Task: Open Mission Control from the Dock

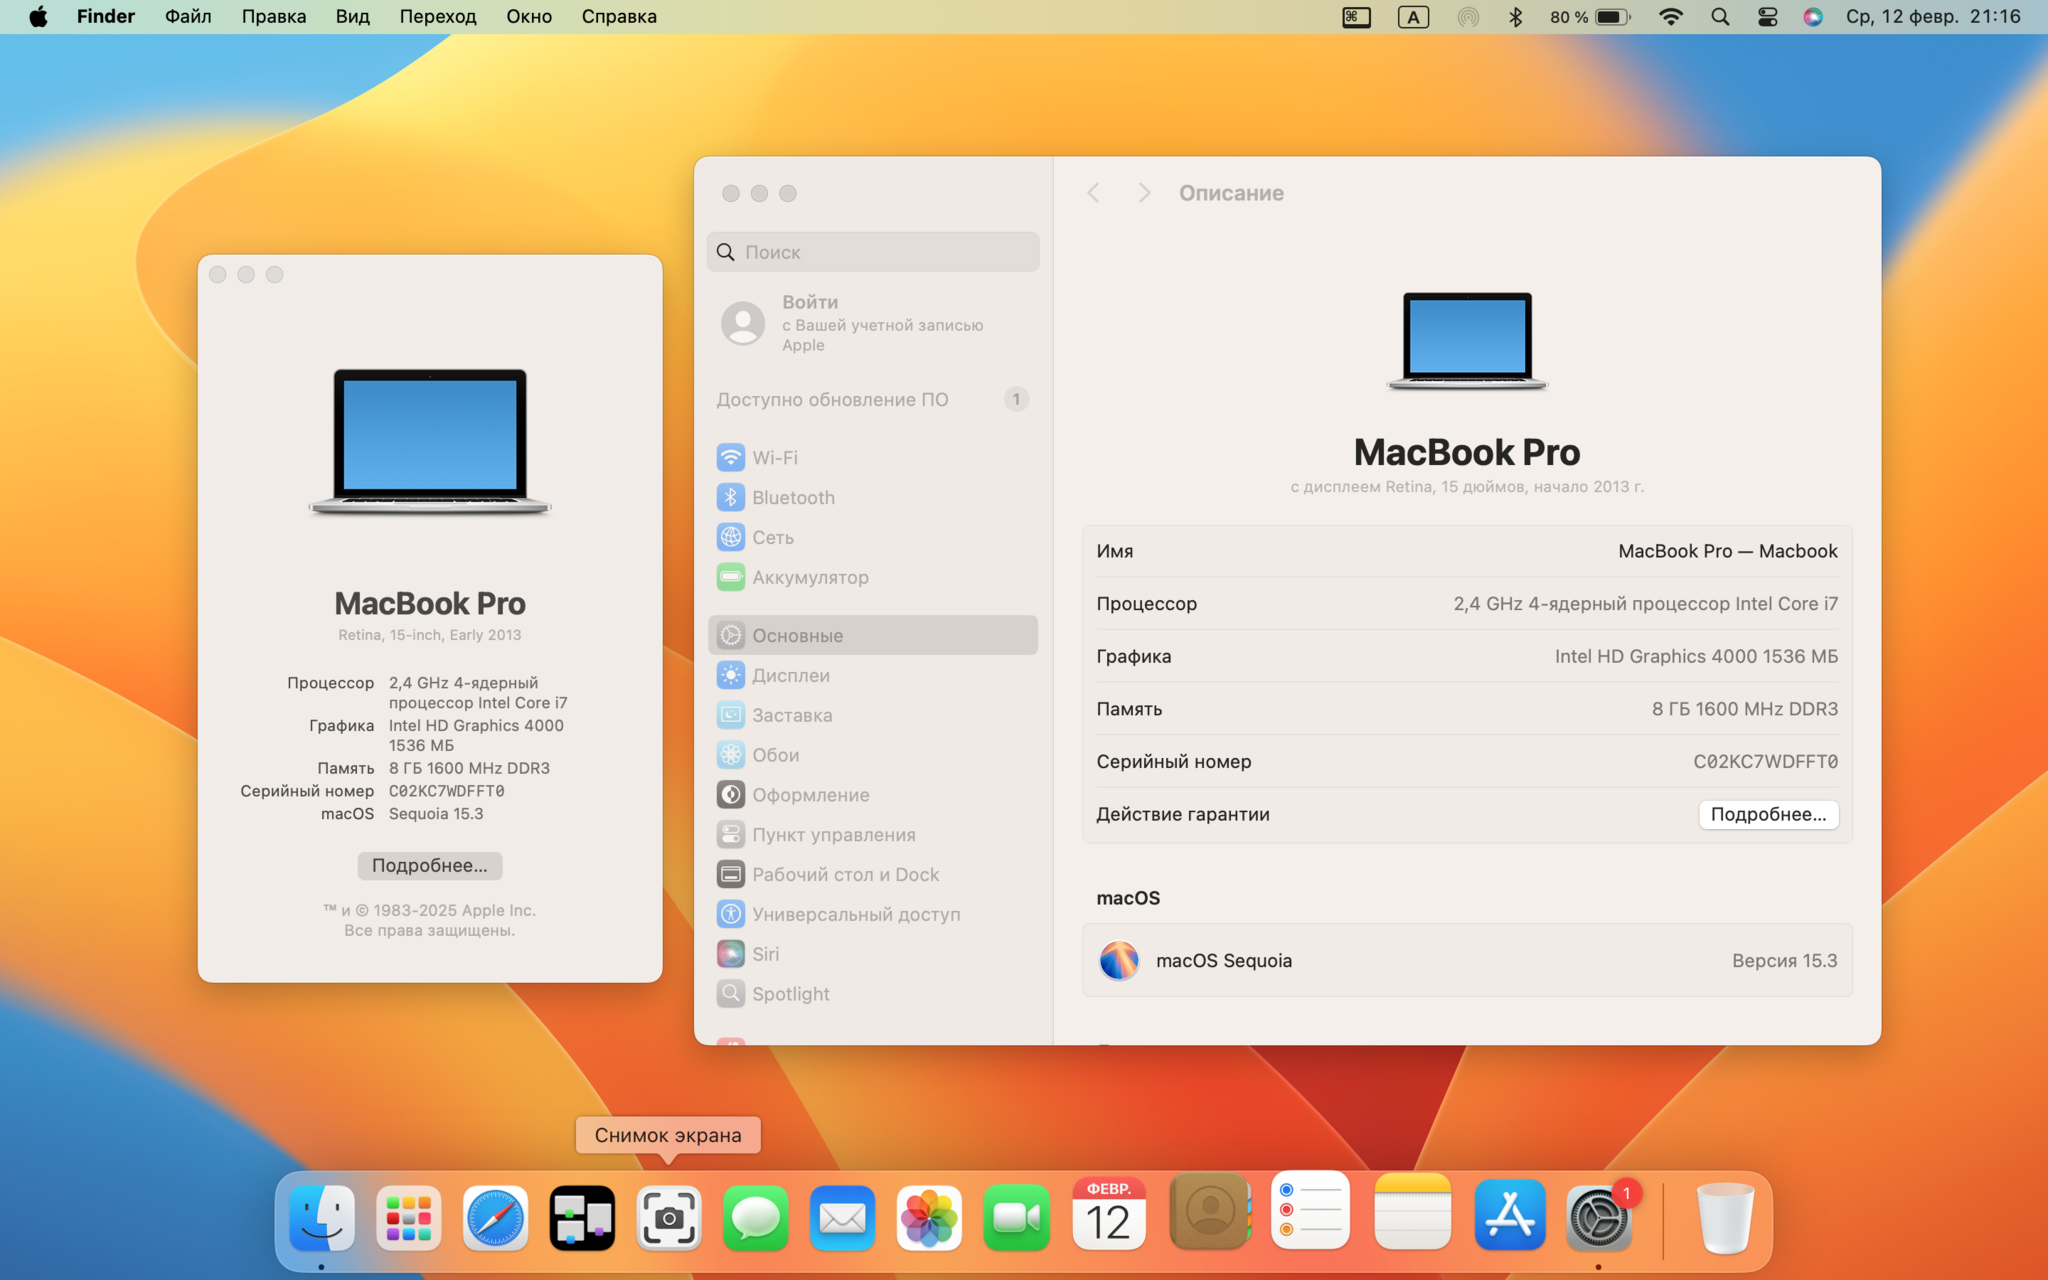Action: tap(582, 1218)
